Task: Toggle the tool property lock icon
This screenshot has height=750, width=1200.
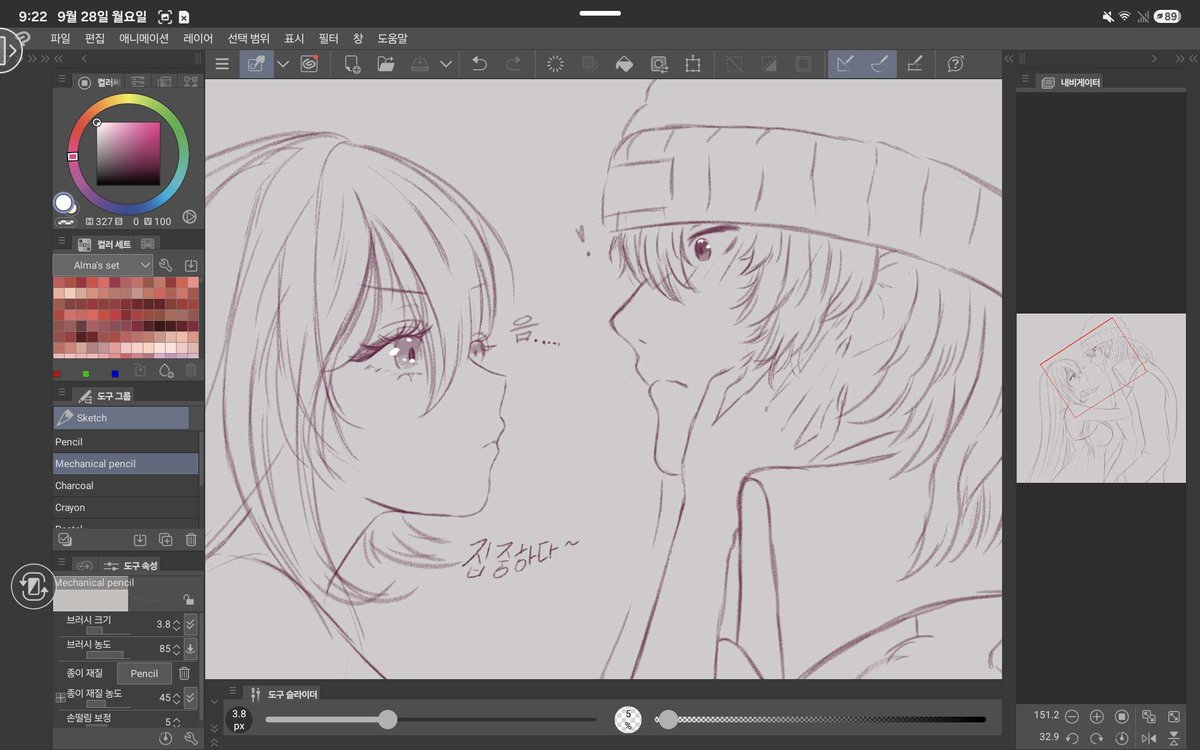Action: 188,600
